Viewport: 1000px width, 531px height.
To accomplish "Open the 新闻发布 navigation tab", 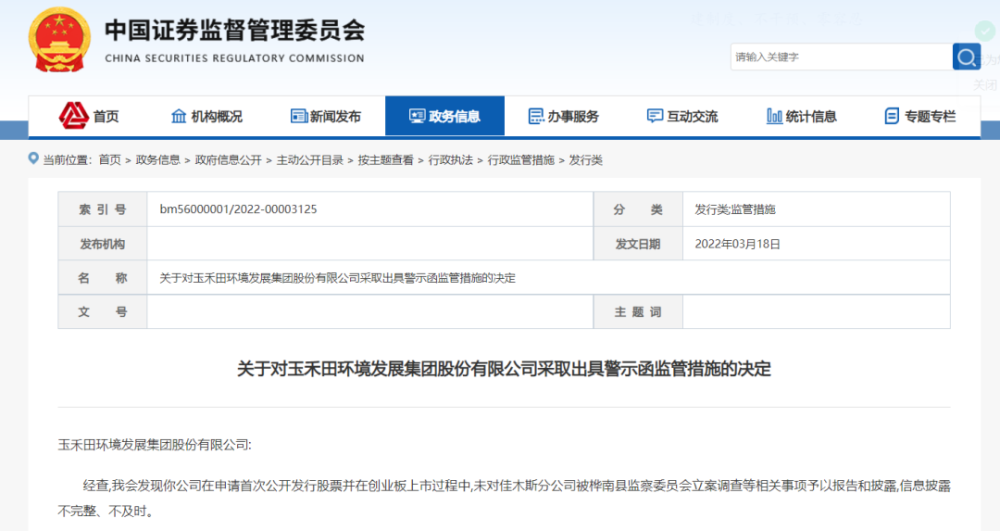I will pos(326,116).
